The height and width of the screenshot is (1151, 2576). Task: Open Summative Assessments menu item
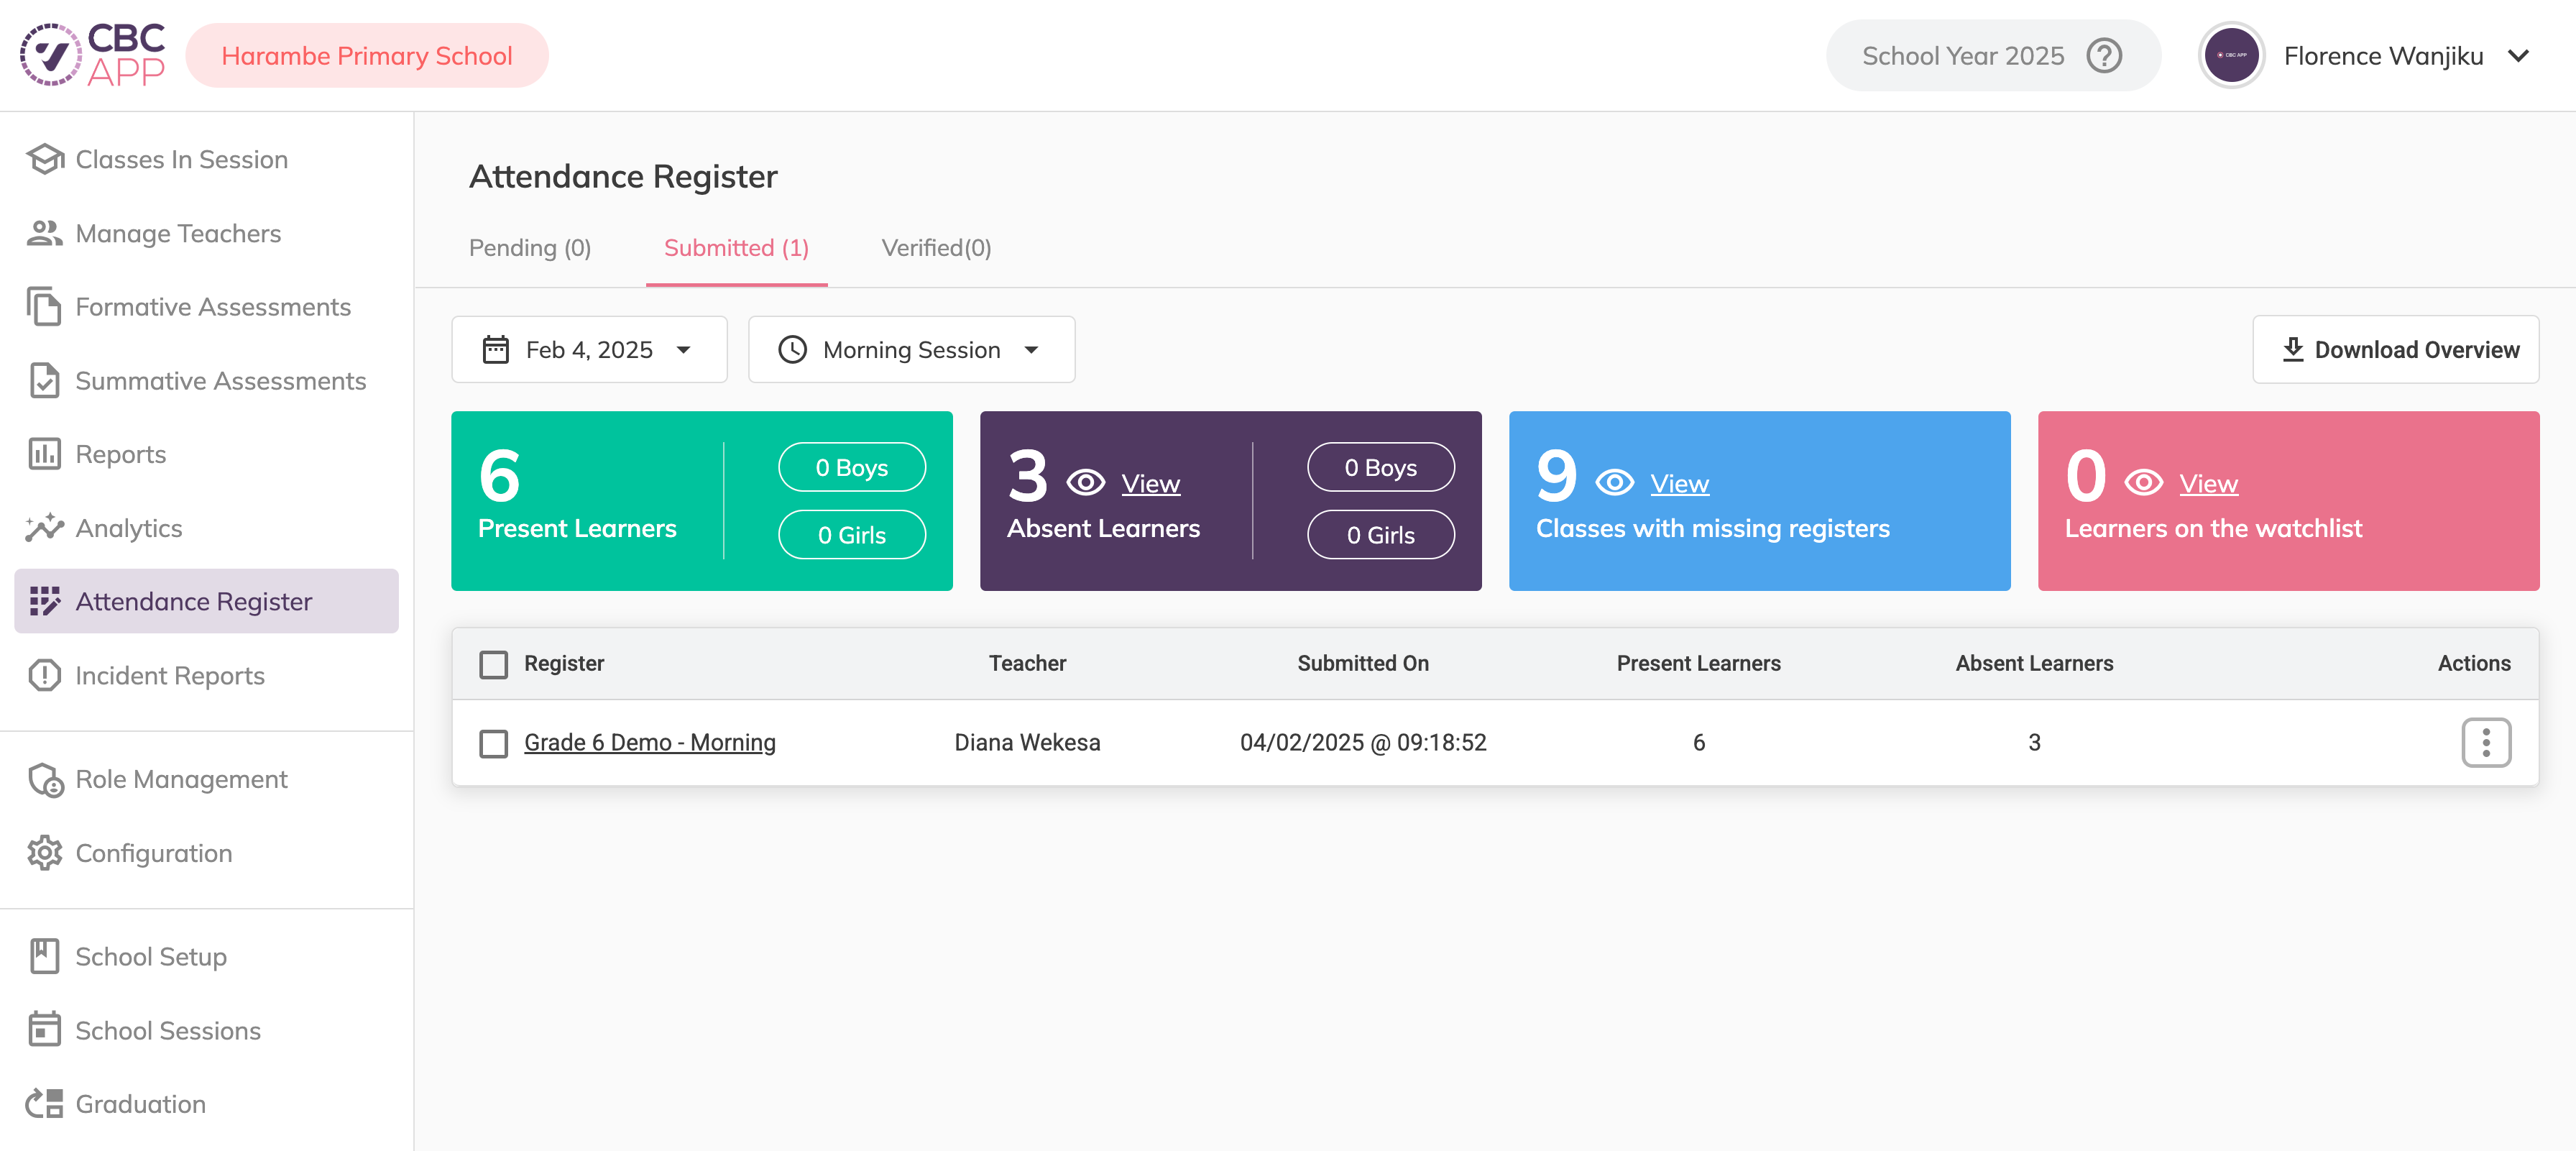(x=207, y=381)
